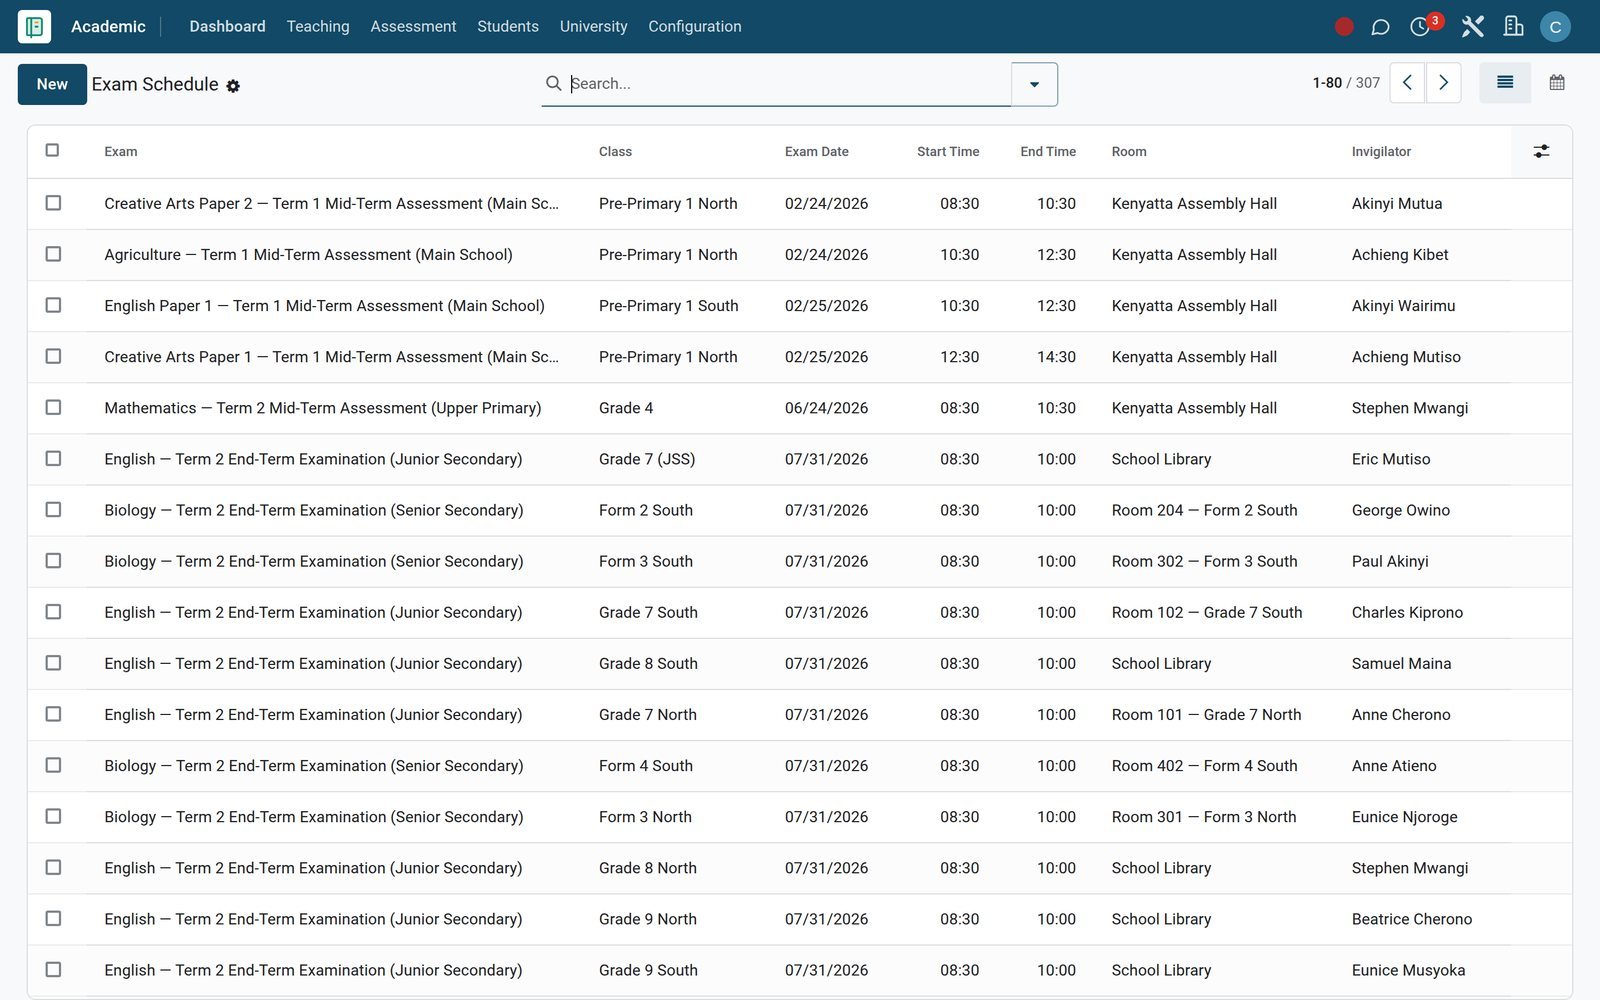Image resolution: width=1600 pixels, height=1000 pixels.
Task: Open the user avatar menu
Action: point(1555,27)
